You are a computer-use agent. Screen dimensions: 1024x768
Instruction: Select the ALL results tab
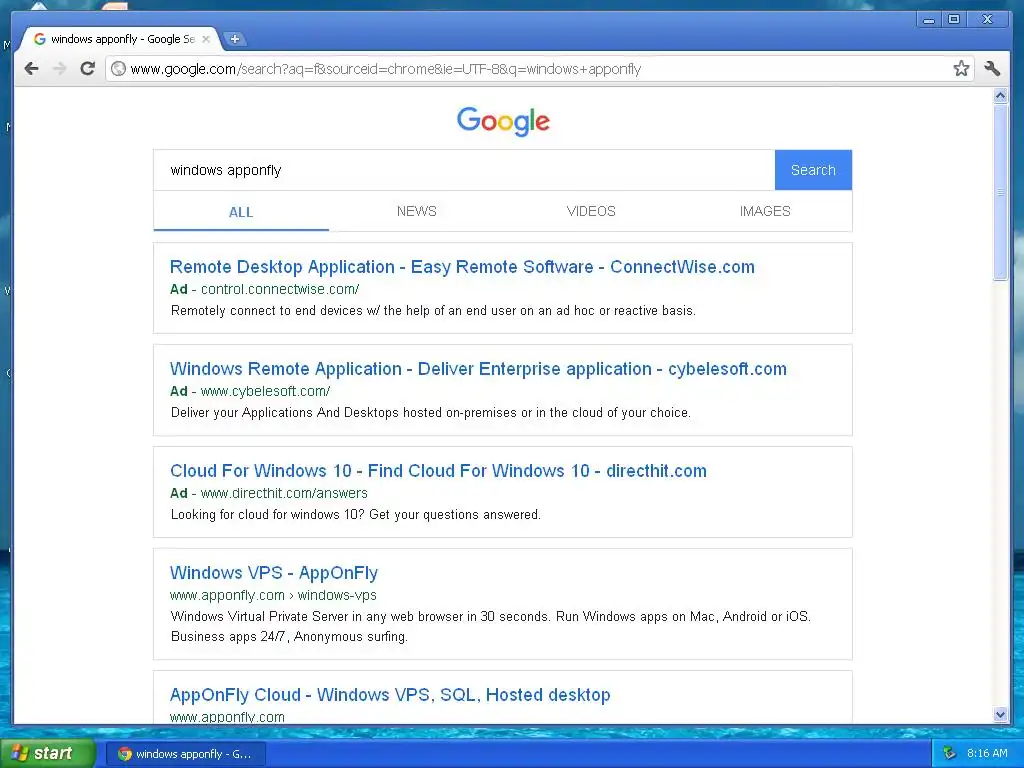pos(241,212)
